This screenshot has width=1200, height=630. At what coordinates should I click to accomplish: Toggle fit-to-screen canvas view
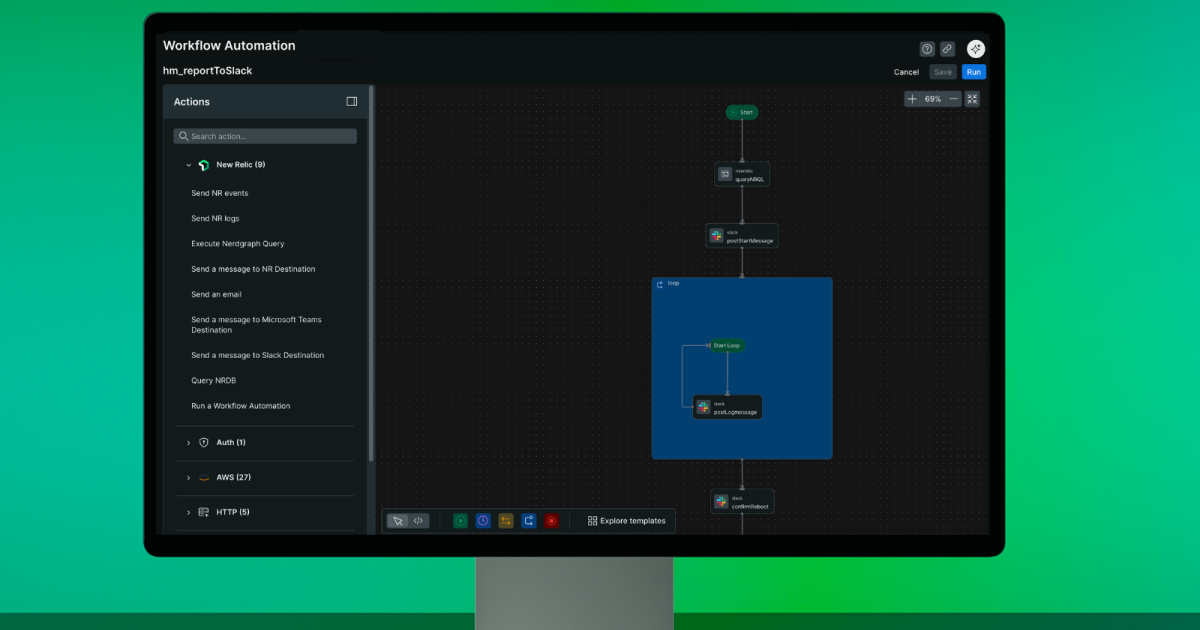click(971, 98)
